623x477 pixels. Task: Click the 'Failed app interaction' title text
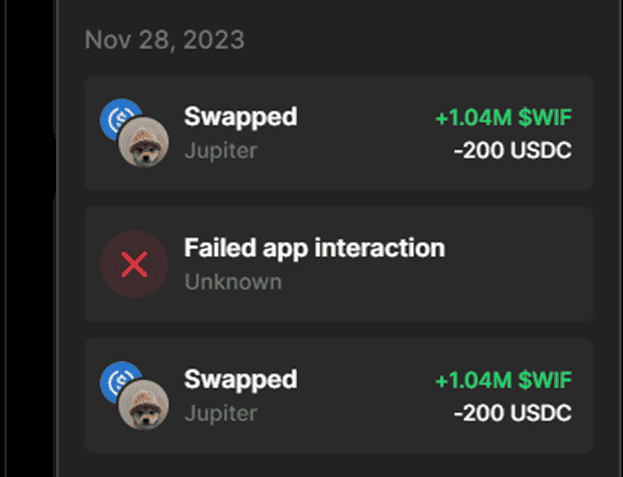point(314,249)
